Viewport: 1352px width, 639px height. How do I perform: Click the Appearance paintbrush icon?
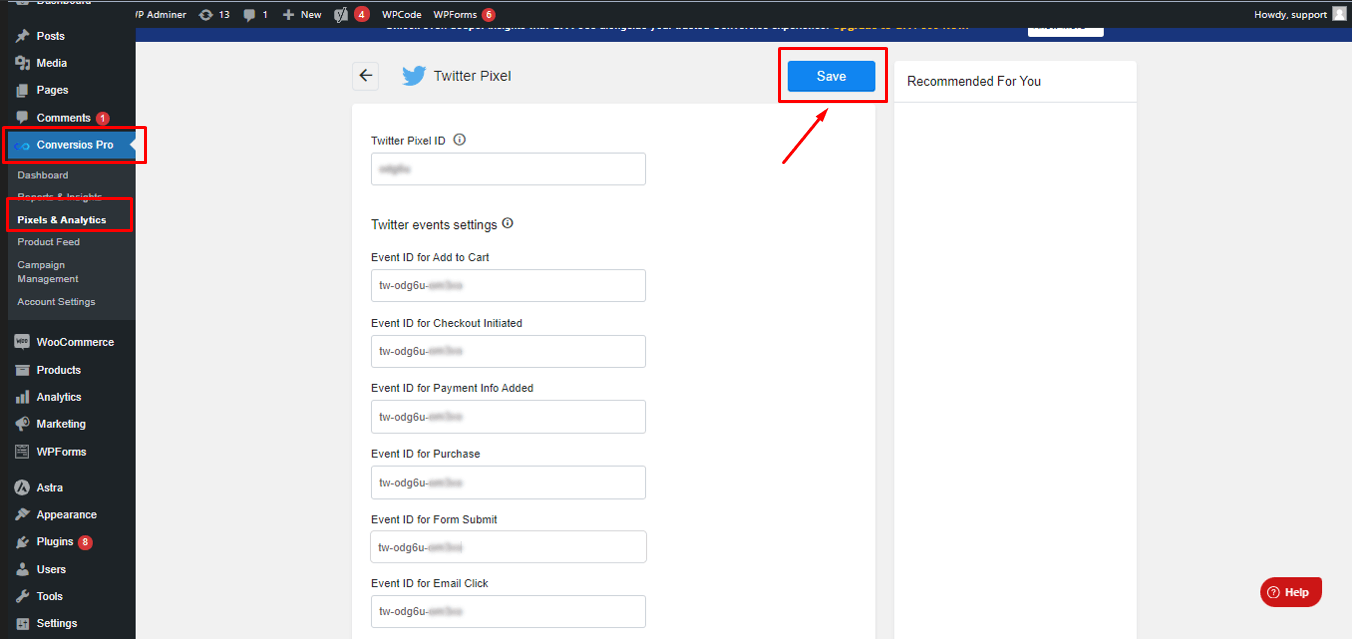[22, 515]
